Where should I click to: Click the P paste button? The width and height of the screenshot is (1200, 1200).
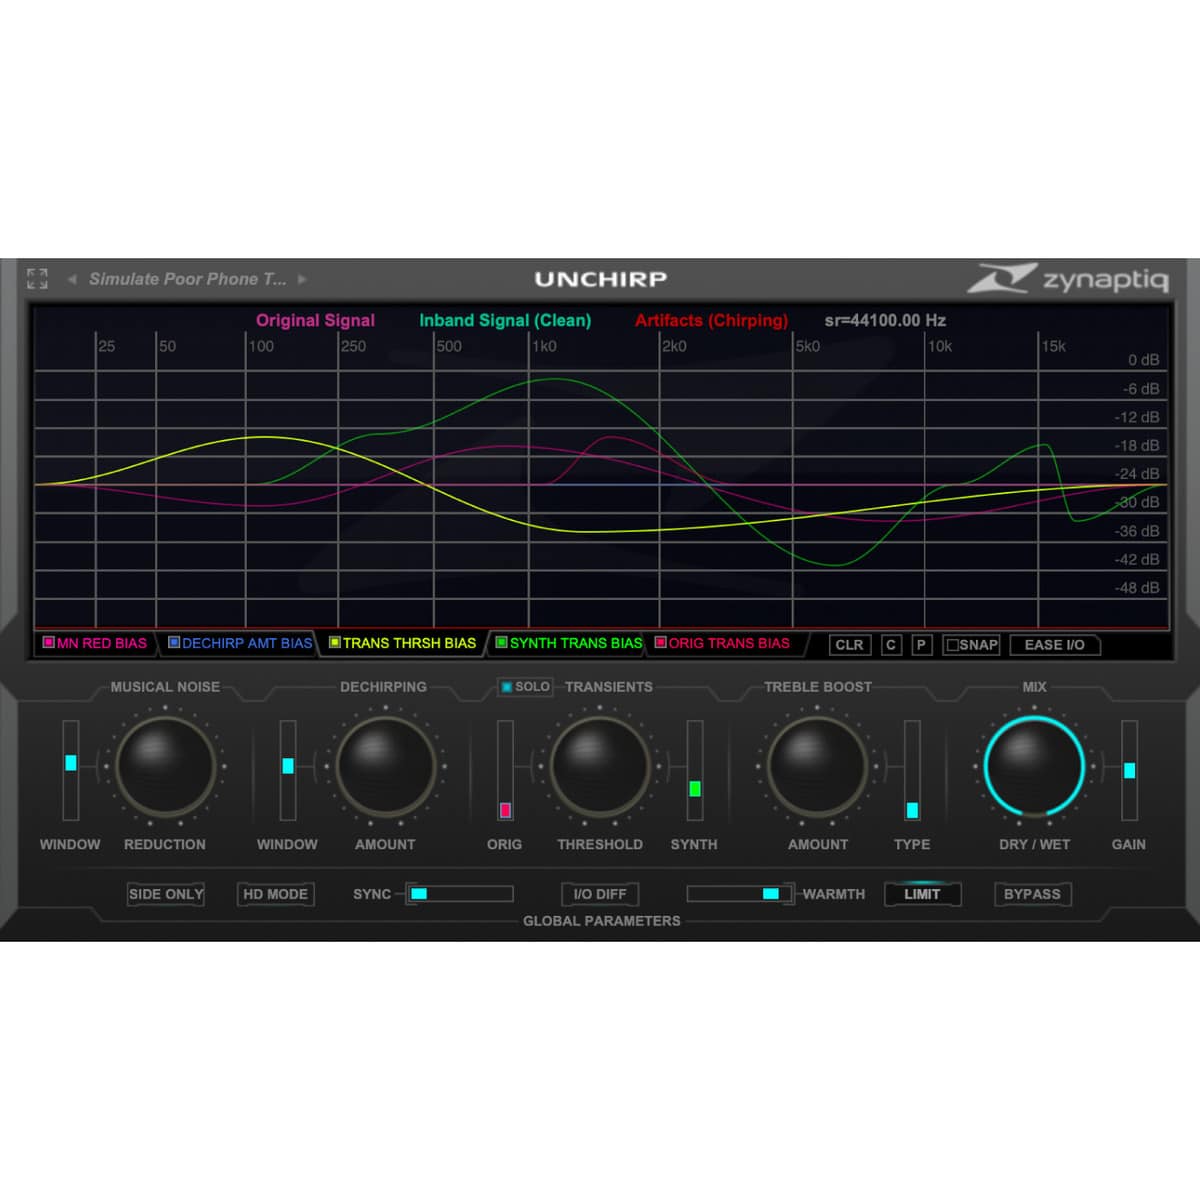pos(922,645)
